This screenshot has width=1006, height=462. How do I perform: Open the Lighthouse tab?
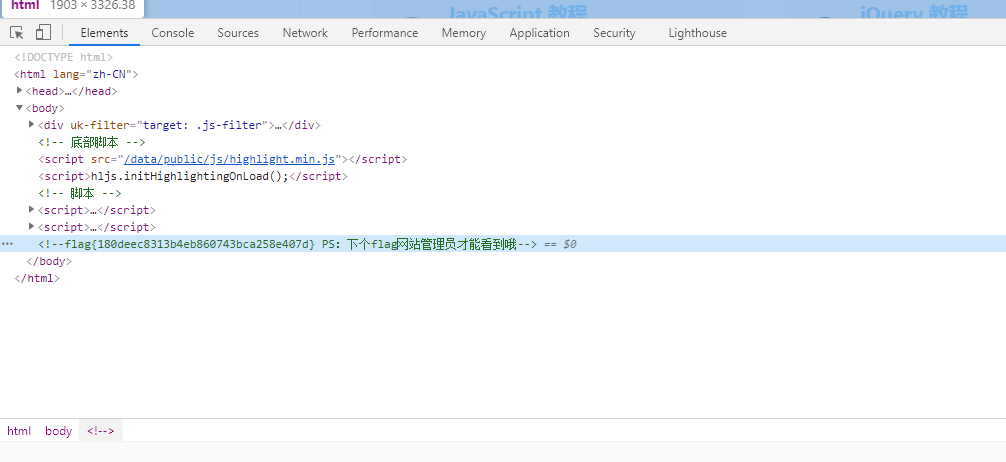[x=697, y=33]
